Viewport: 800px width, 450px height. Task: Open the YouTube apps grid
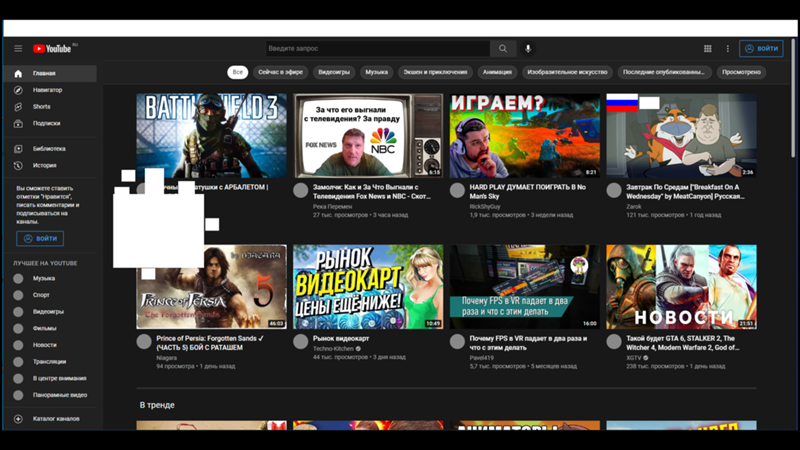pos(708,48)
